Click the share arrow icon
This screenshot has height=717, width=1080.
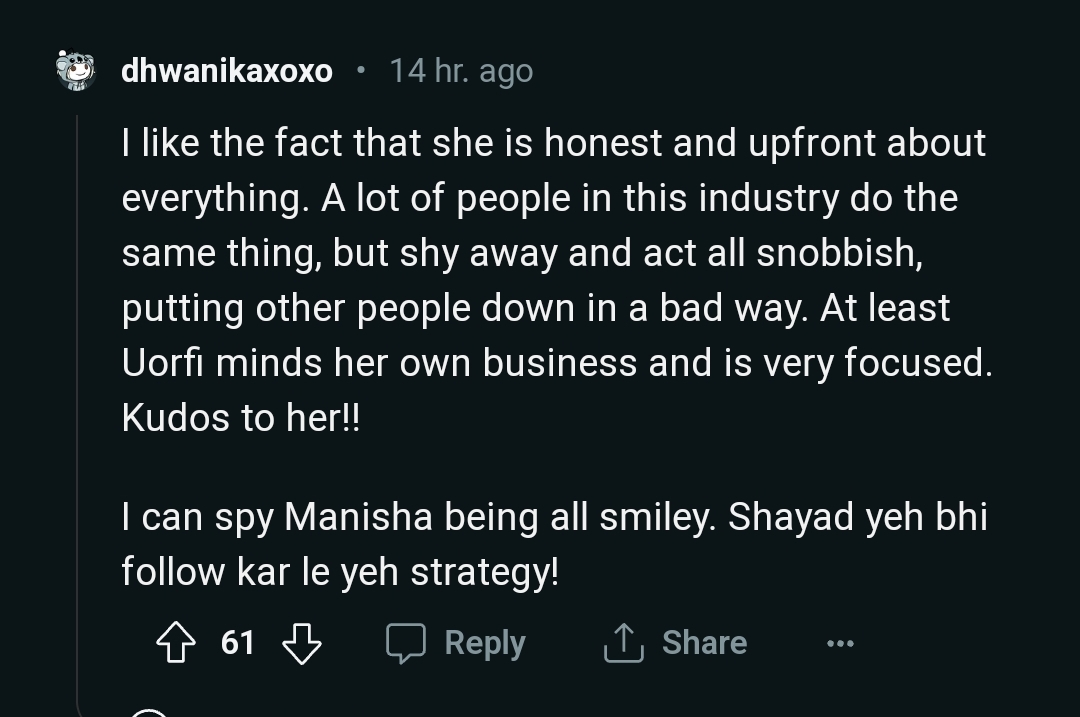pos(621,643)
